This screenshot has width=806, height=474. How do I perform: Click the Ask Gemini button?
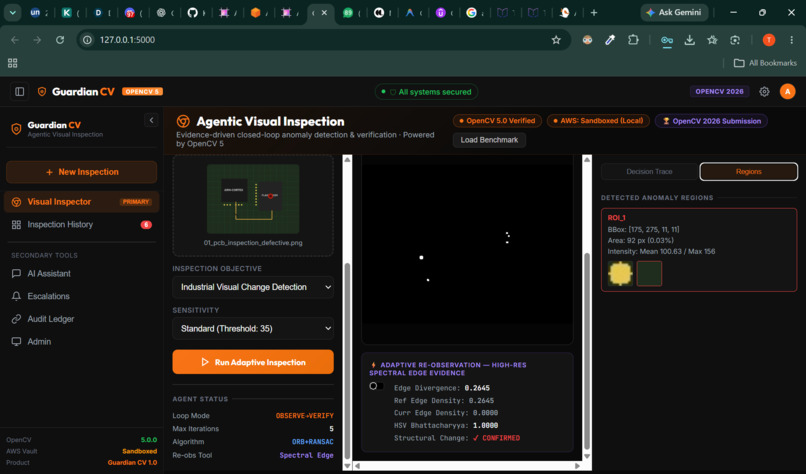[x=674, y=12]
